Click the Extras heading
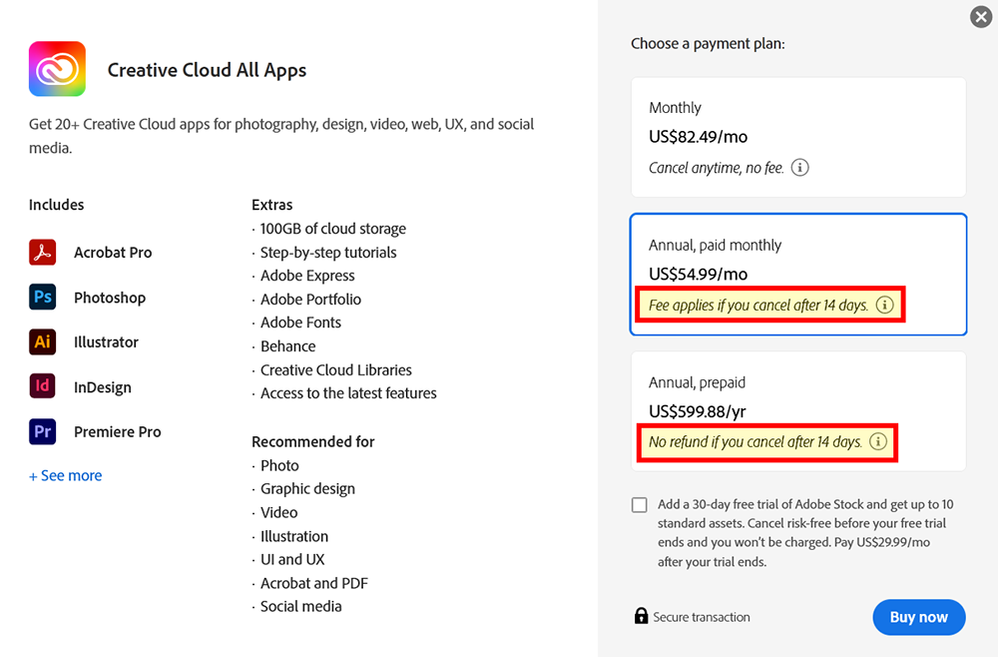This screenshot has width=998, height=657. (272, 205)
